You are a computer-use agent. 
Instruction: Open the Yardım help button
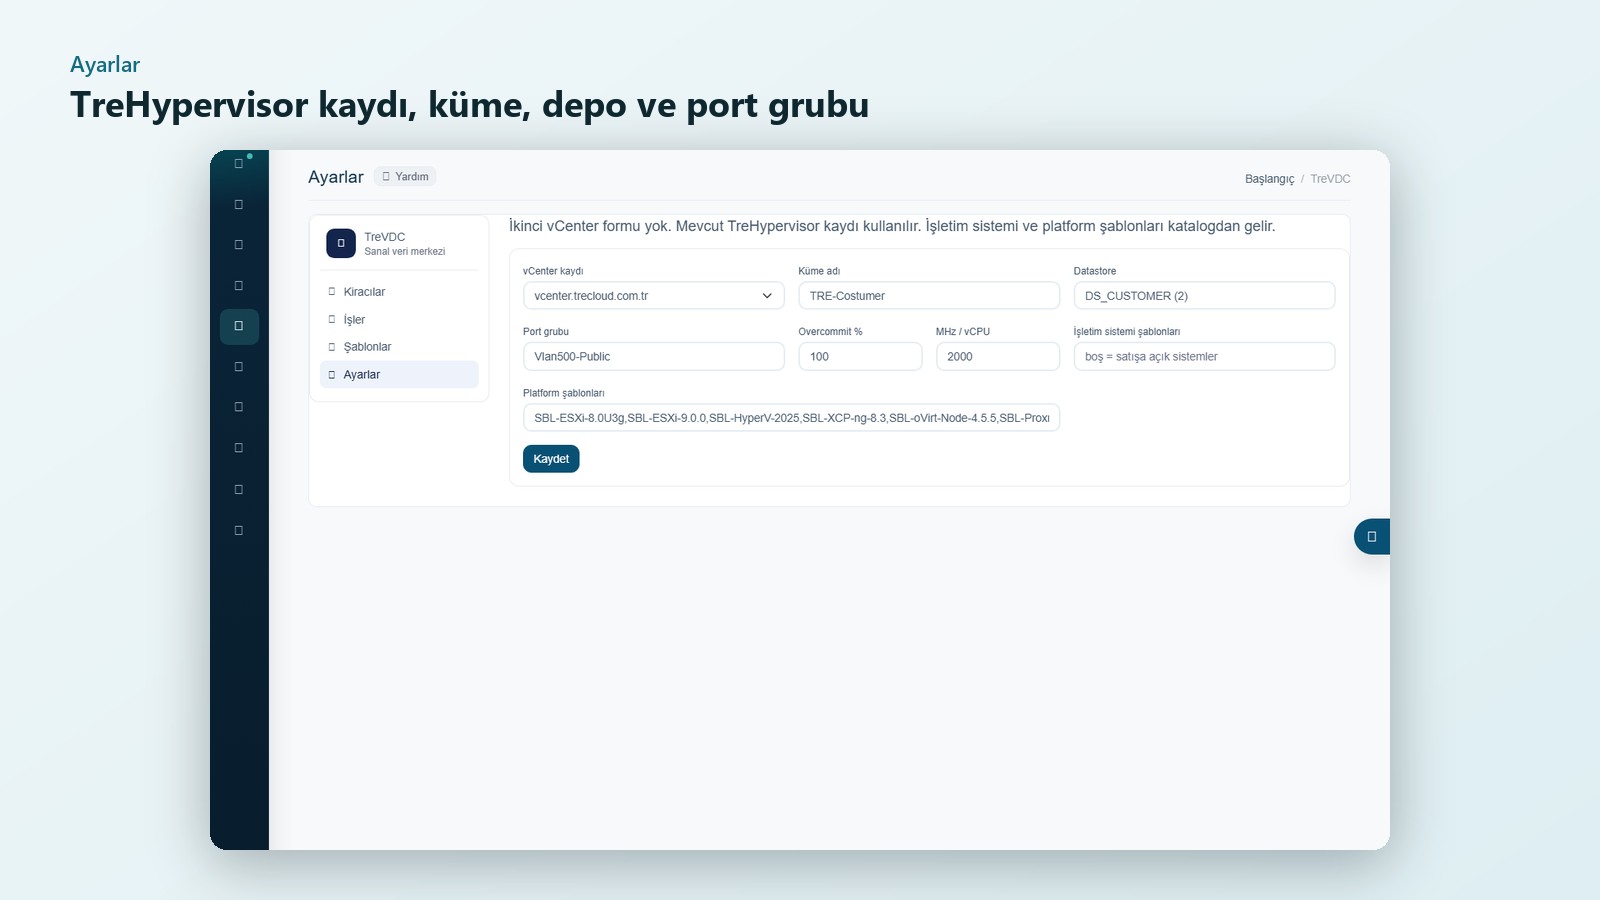[405, 177]
